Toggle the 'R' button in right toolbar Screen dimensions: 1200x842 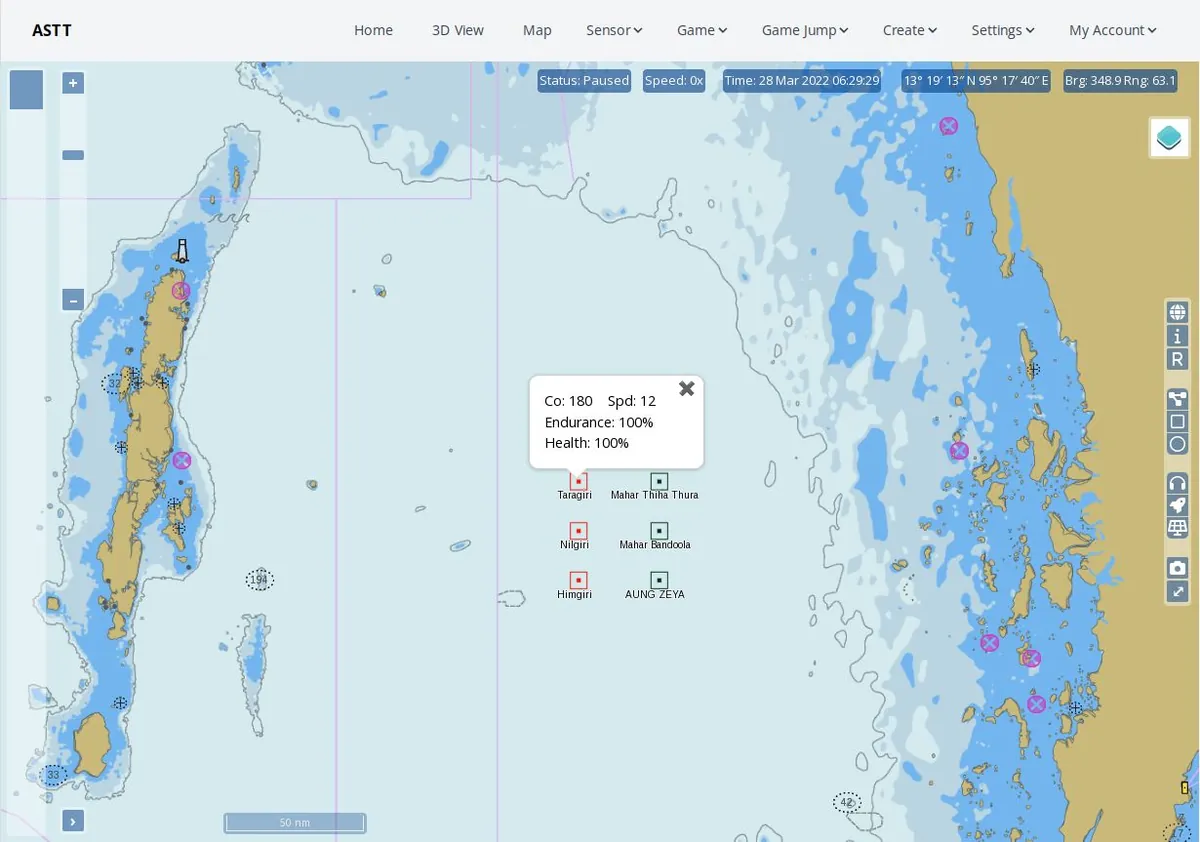pyautogui.click(x=1177, y=359)
